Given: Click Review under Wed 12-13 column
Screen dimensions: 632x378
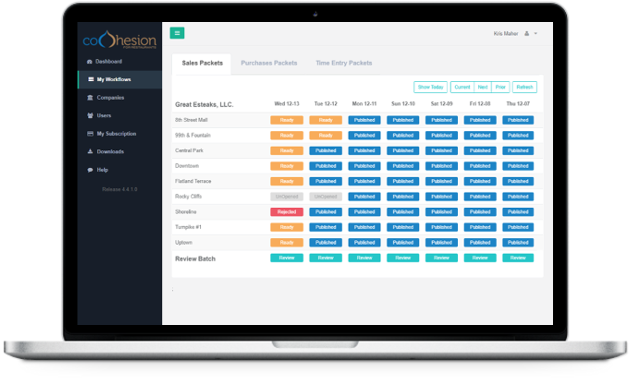Looking at the screenshot, I should (287, 258).
